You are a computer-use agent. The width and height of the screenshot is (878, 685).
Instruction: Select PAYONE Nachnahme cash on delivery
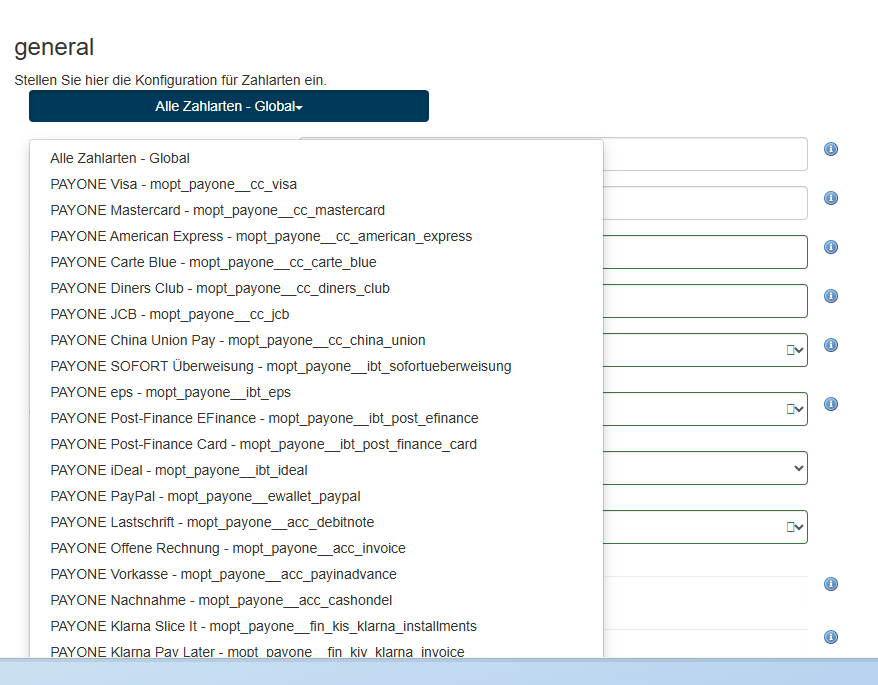221,600
